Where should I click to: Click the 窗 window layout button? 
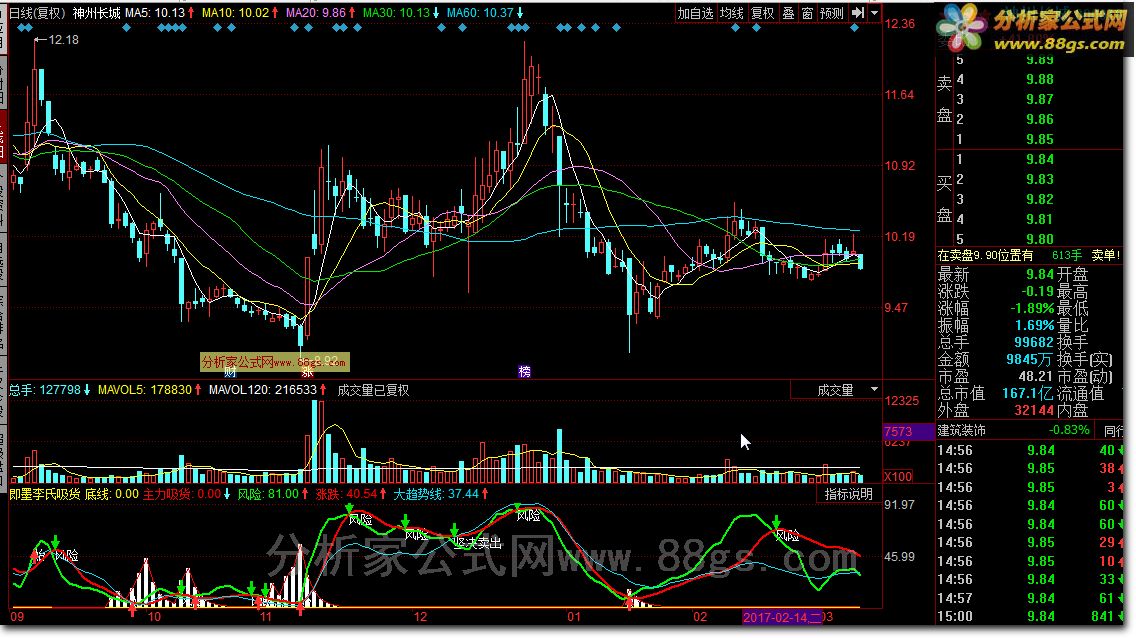(x=807, y=13)
